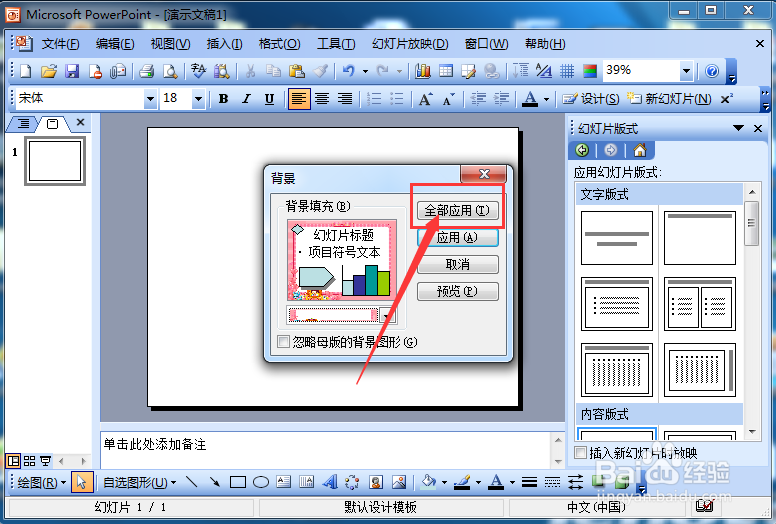Screen dimensions: 776x524
Task: Open the File menu
Action: coord(60,44)
